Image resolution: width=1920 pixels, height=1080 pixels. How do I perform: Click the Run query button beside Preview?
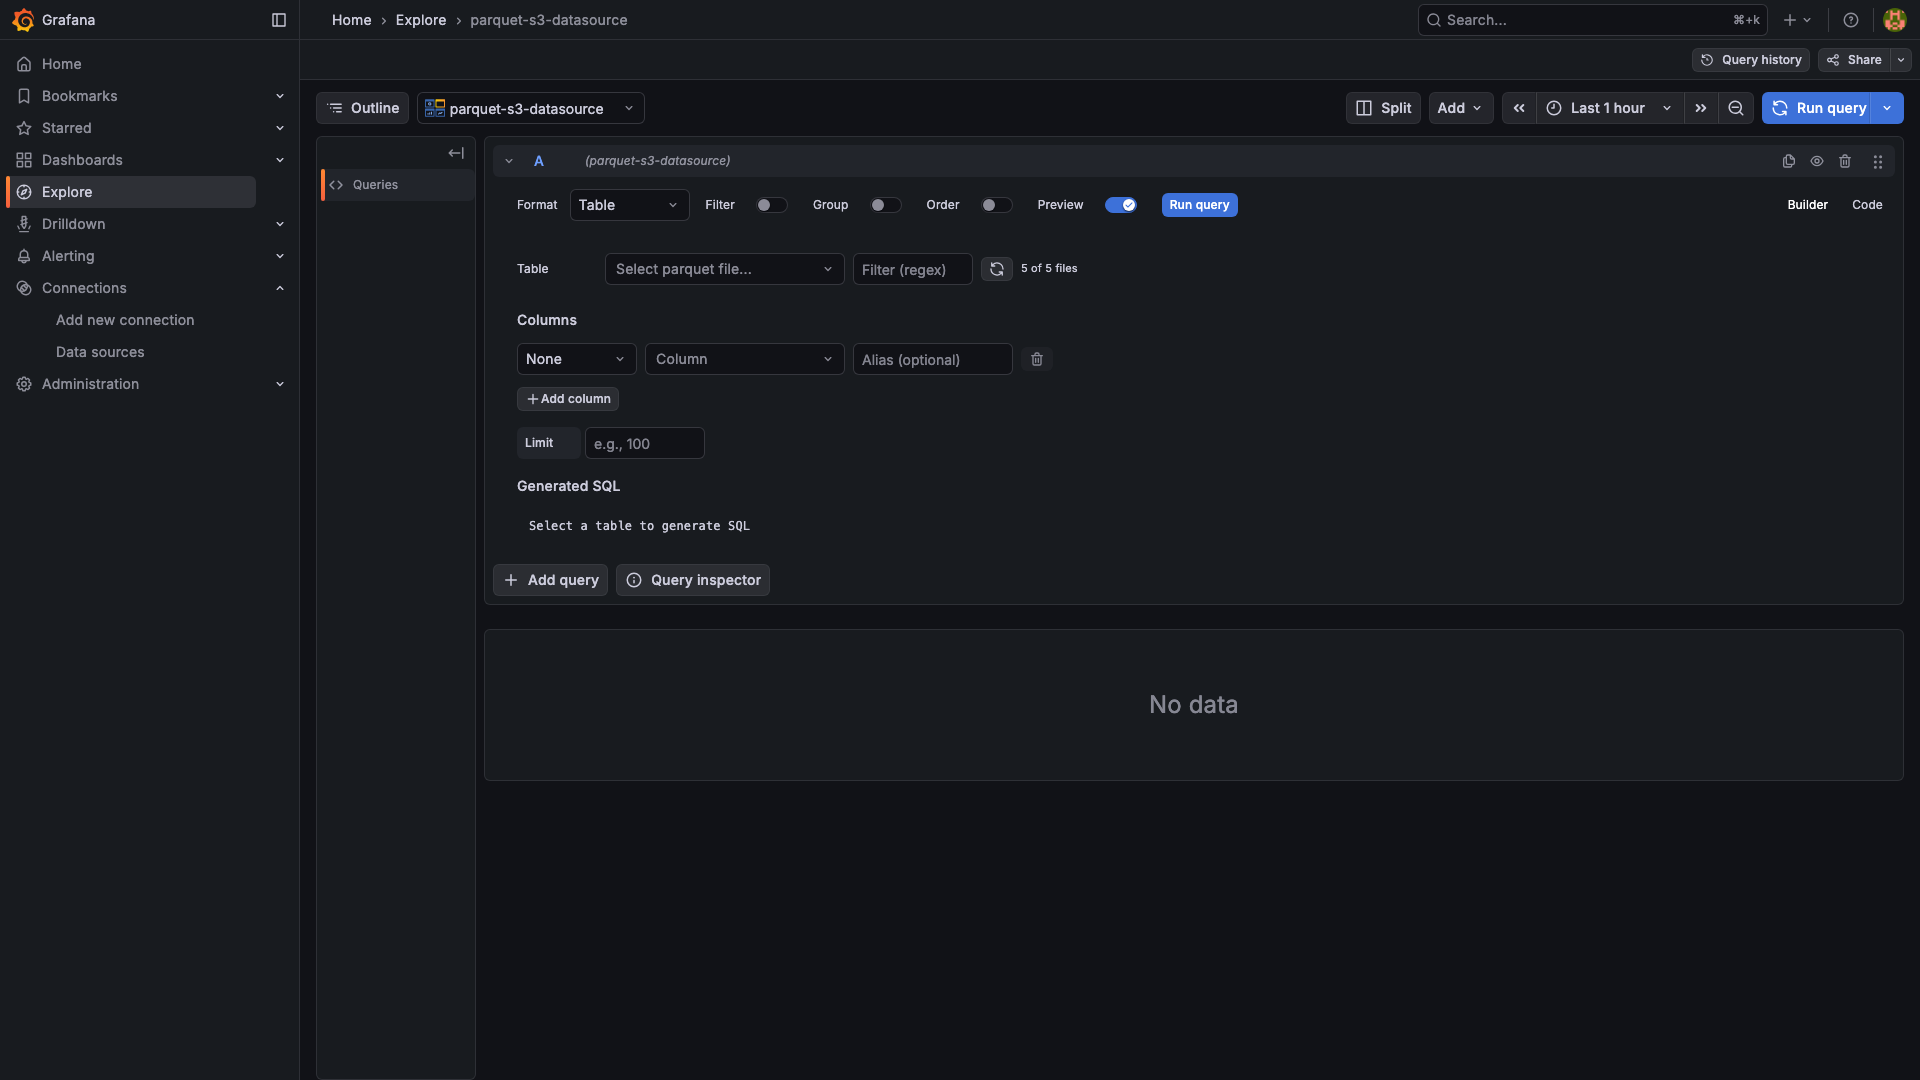(1199, 205)
